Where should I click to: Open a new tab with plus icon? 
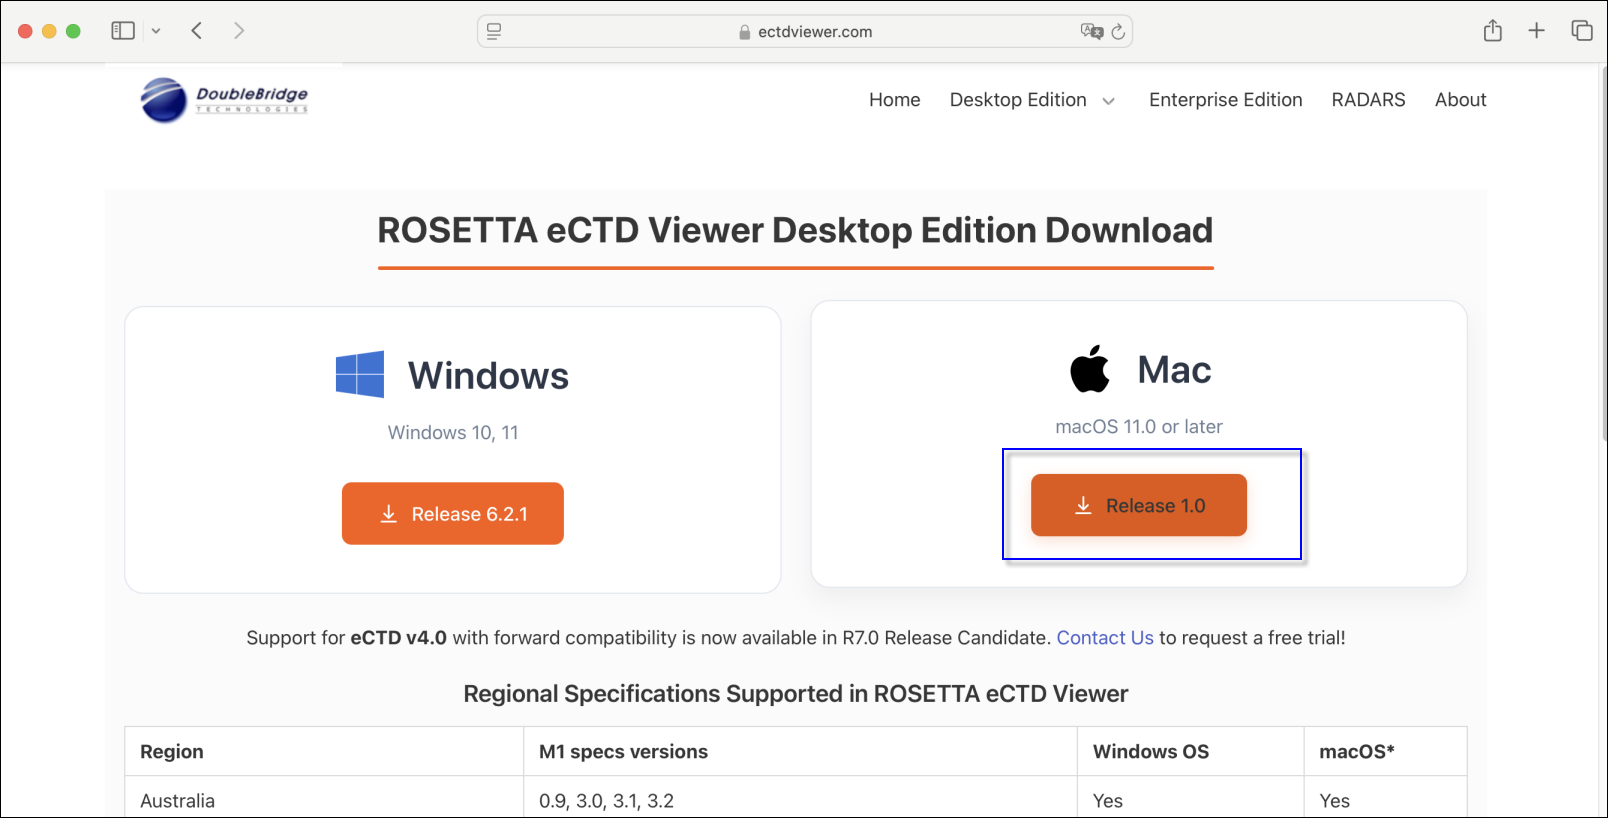tap(1536, 31)
